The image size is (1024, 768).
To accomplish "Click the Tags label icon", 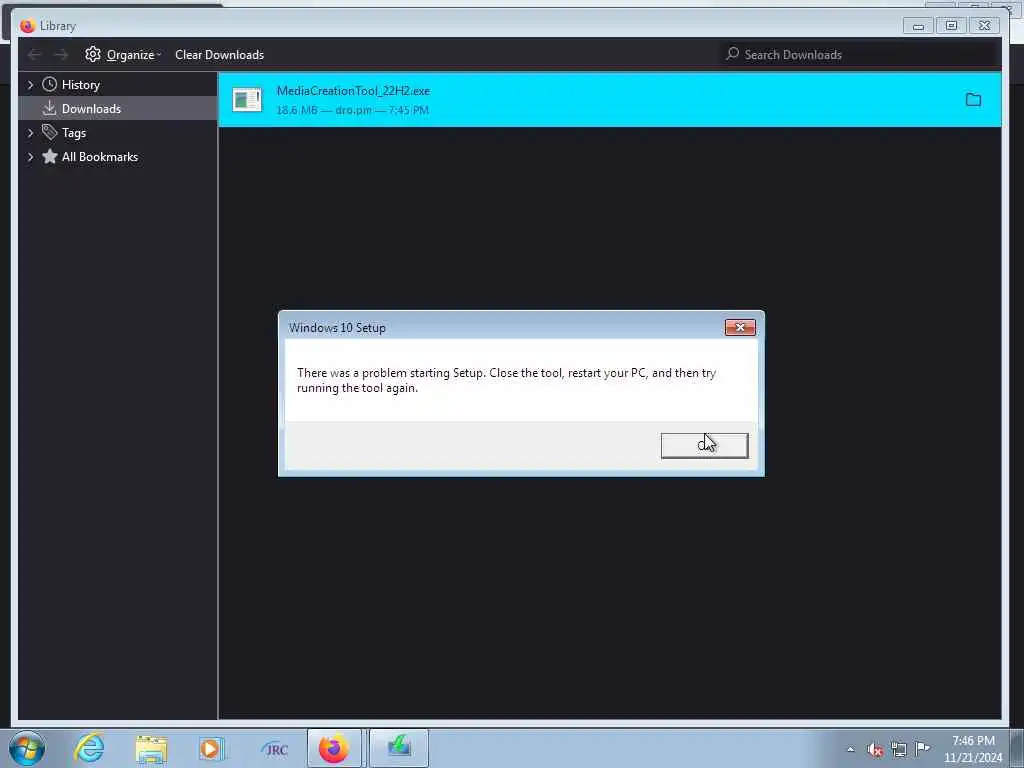I will 50,132.
